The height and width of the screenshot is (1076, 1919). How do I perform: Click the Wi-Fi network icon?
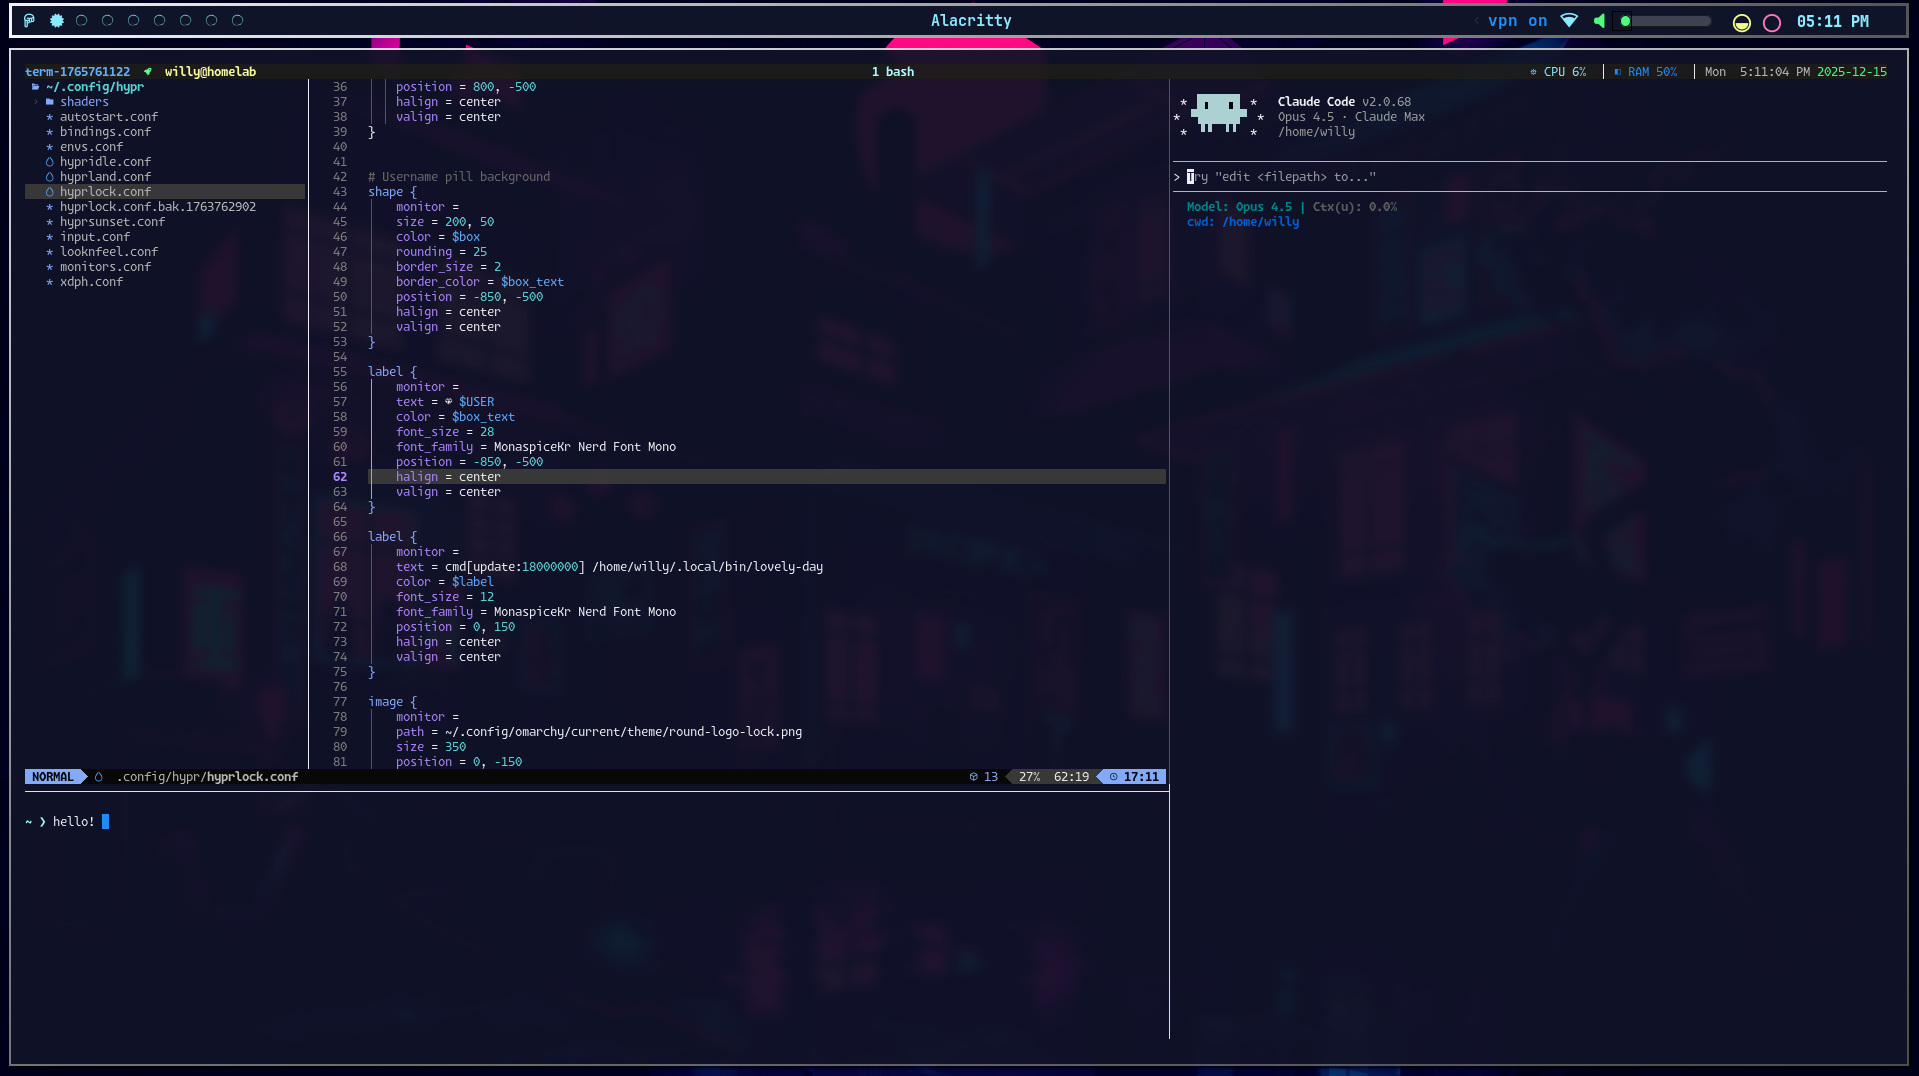click(1569, 21)
